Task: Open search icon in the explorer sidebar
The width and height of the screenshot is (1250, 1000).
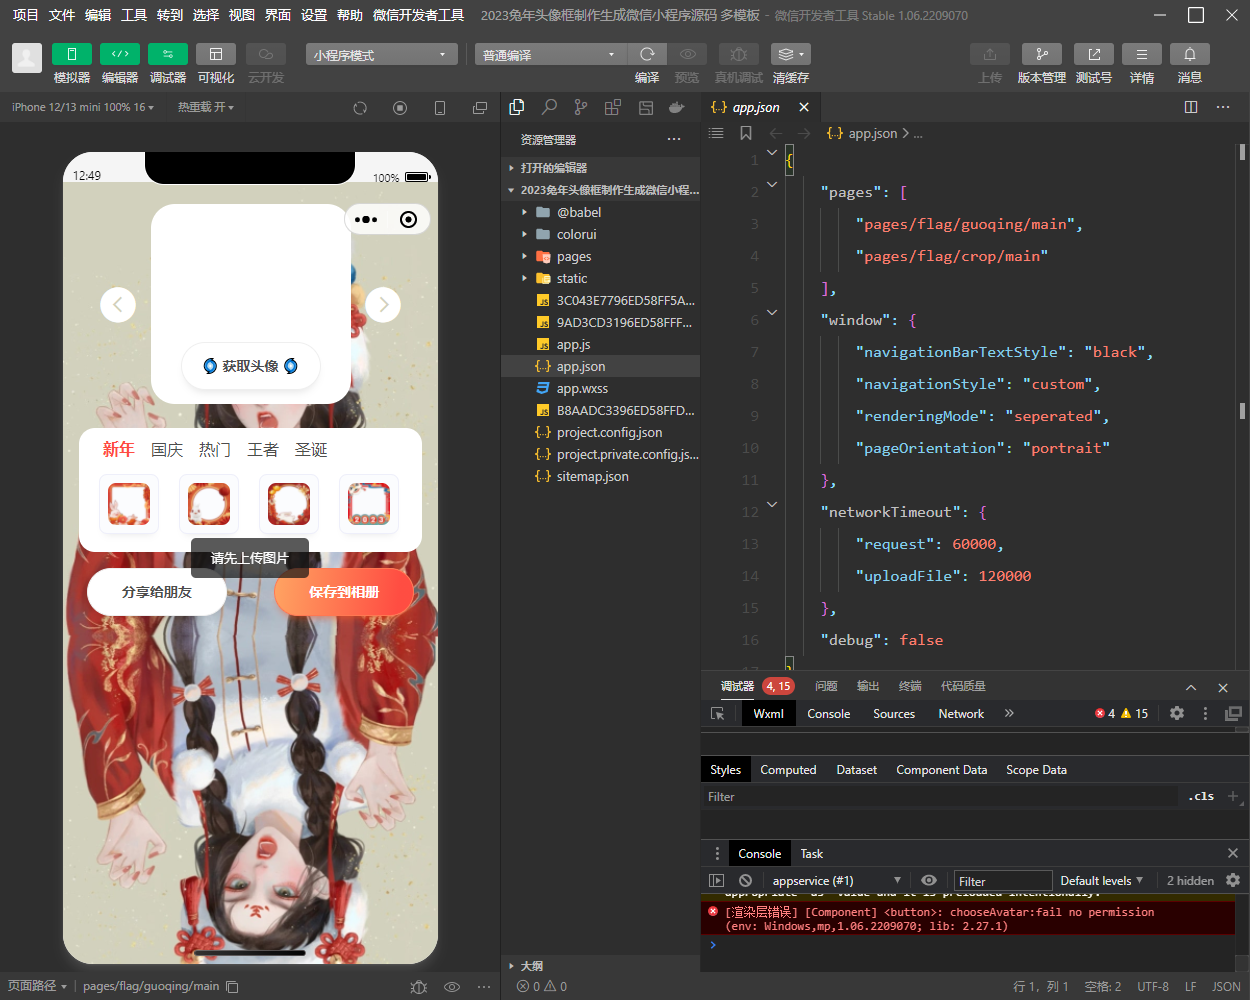Action: click(549, 107)
